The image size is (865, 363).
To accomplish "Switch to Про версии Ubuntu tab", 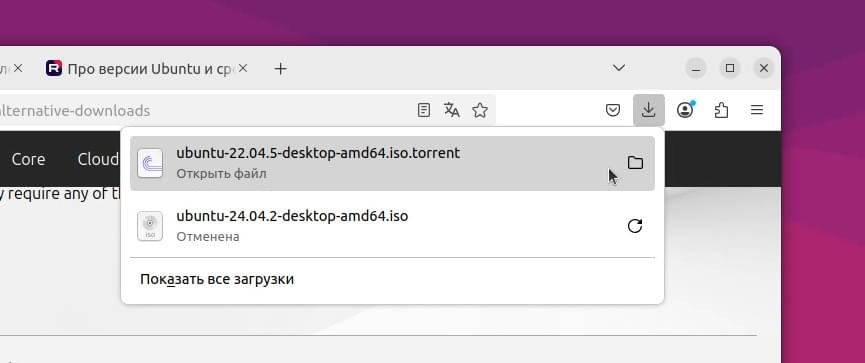I will tap(140, 68).
